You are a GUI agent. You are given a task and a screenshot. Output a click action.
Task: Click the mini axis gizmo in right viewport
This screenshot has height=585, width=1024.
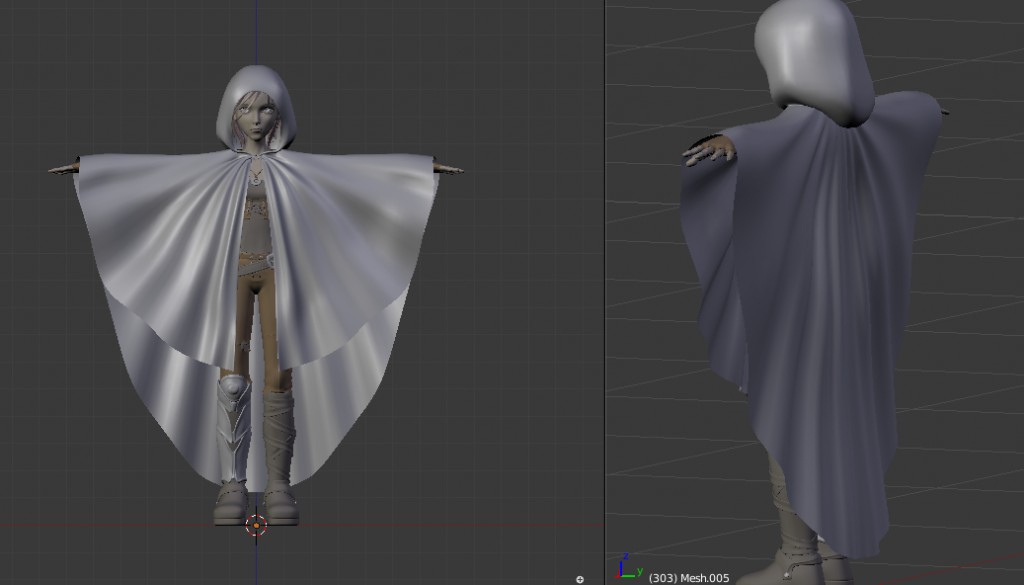[624, 573]
